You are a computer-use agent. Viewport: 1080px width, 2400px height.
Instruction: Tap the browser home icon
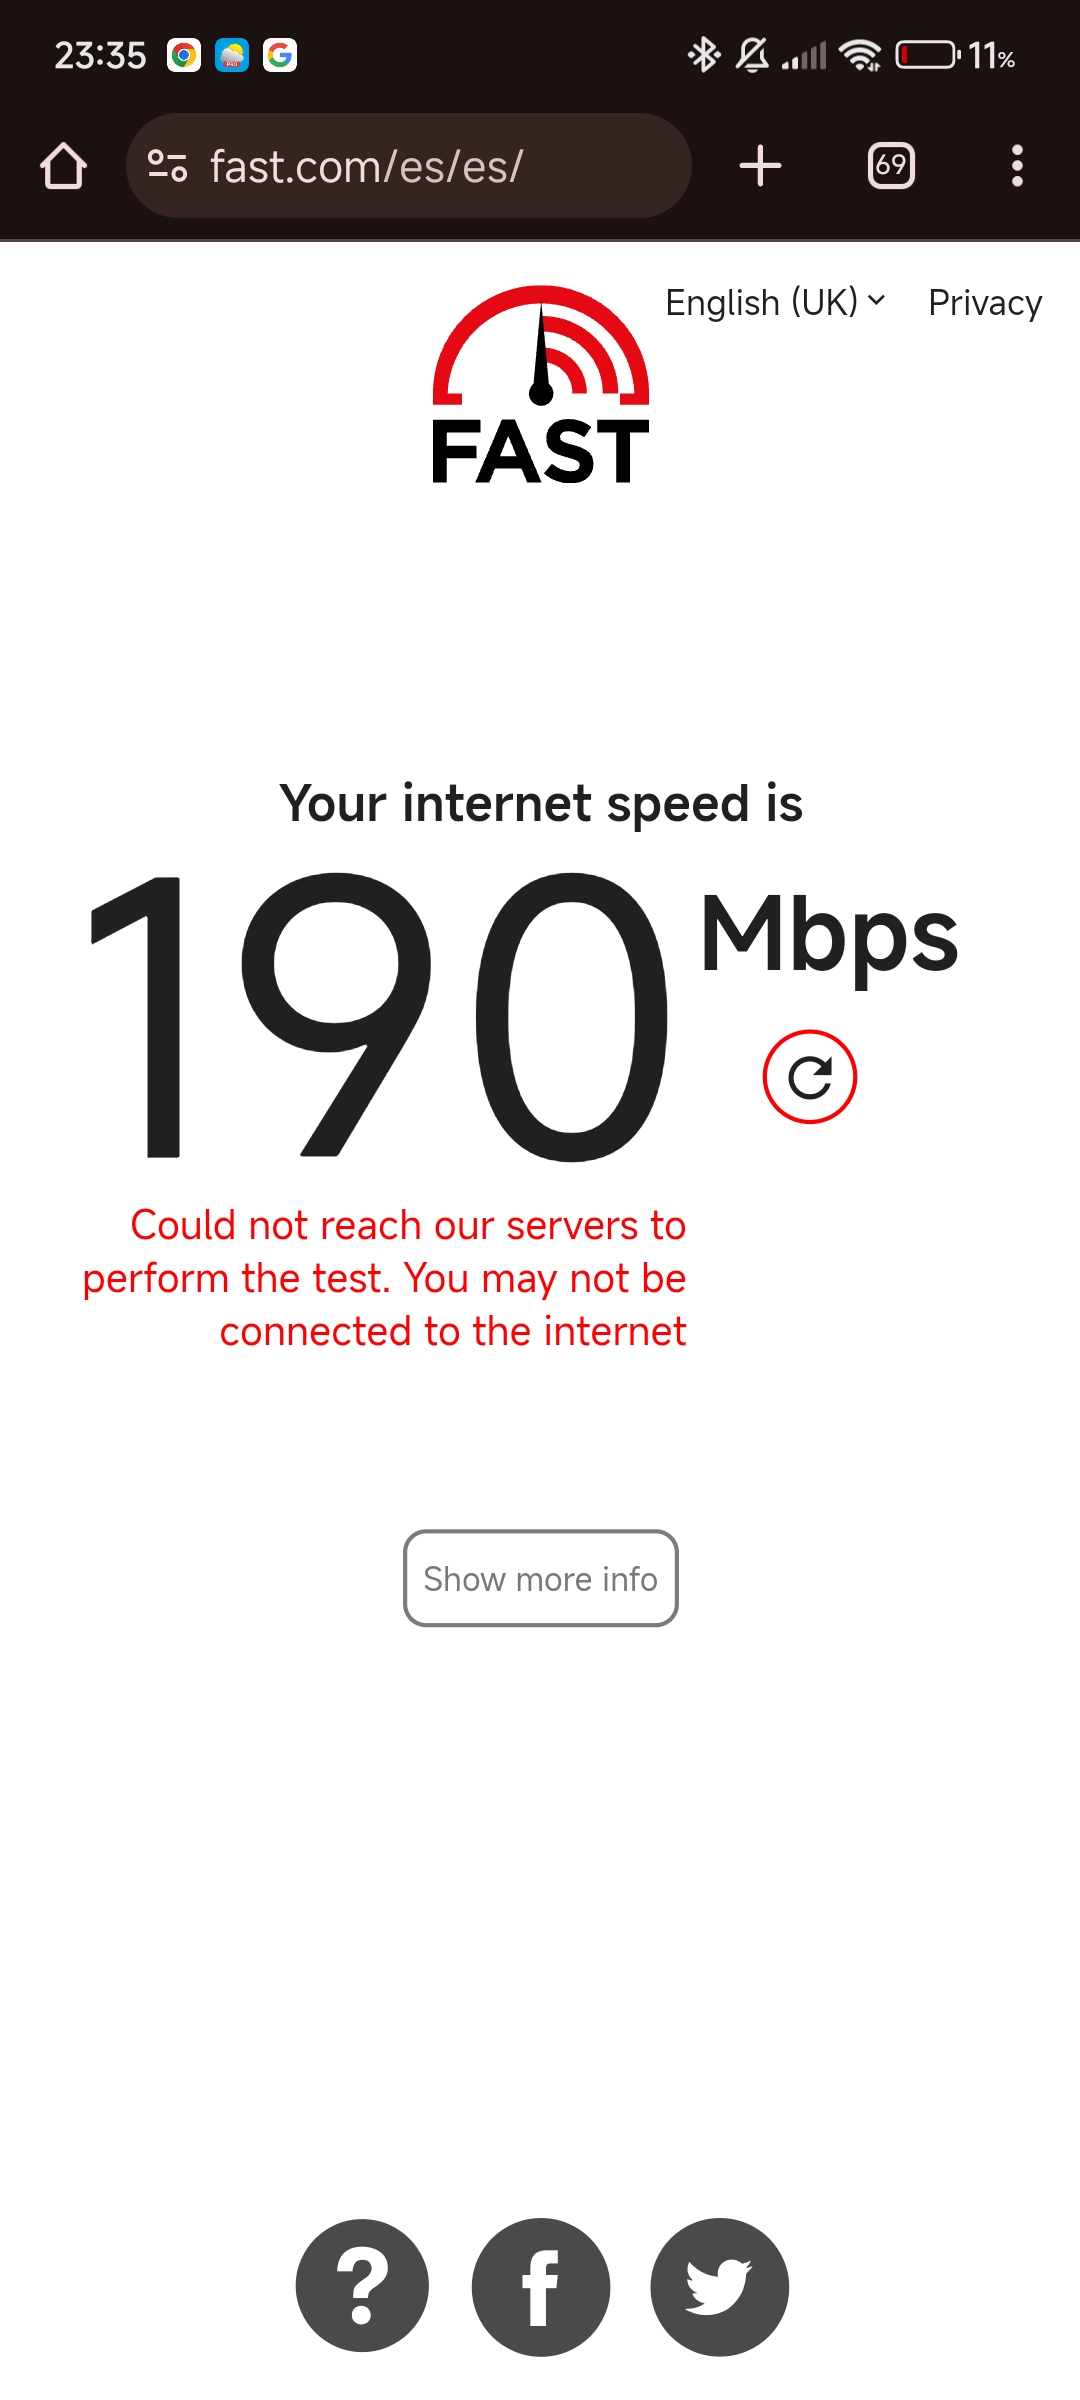[63, 166]
